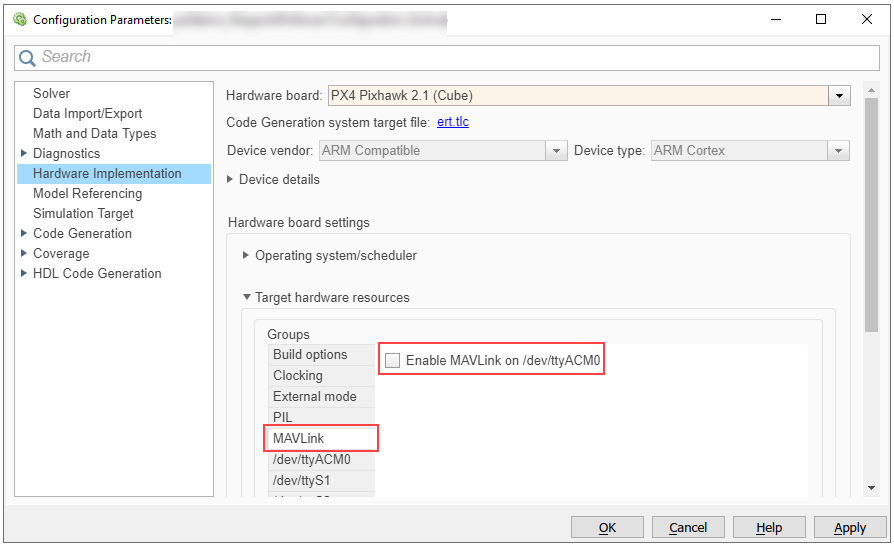Select Math and Data Types pane
The height and width of the screenshot is (549, 894).
[x=95, y=133]
